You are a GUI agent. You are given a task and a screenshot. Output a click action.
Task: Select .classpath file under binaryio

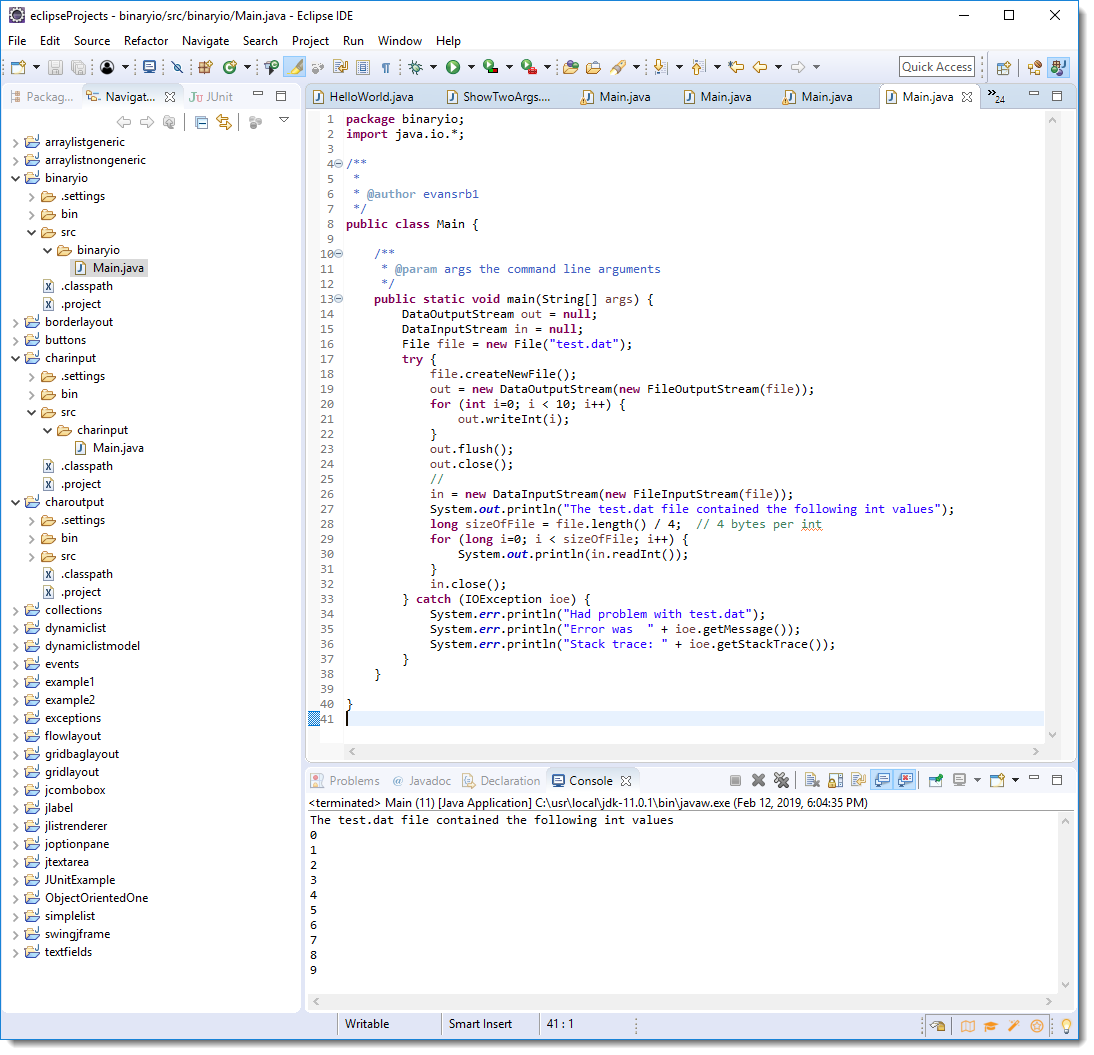[79, 287]
